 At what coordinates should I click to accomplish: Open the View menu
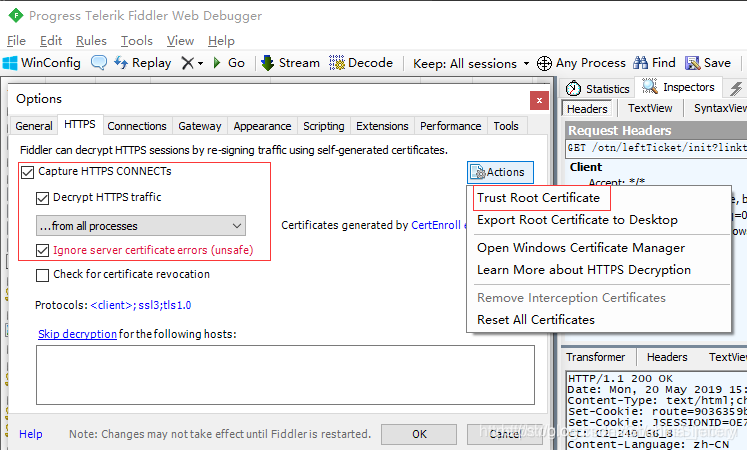(x=180, y=41)
